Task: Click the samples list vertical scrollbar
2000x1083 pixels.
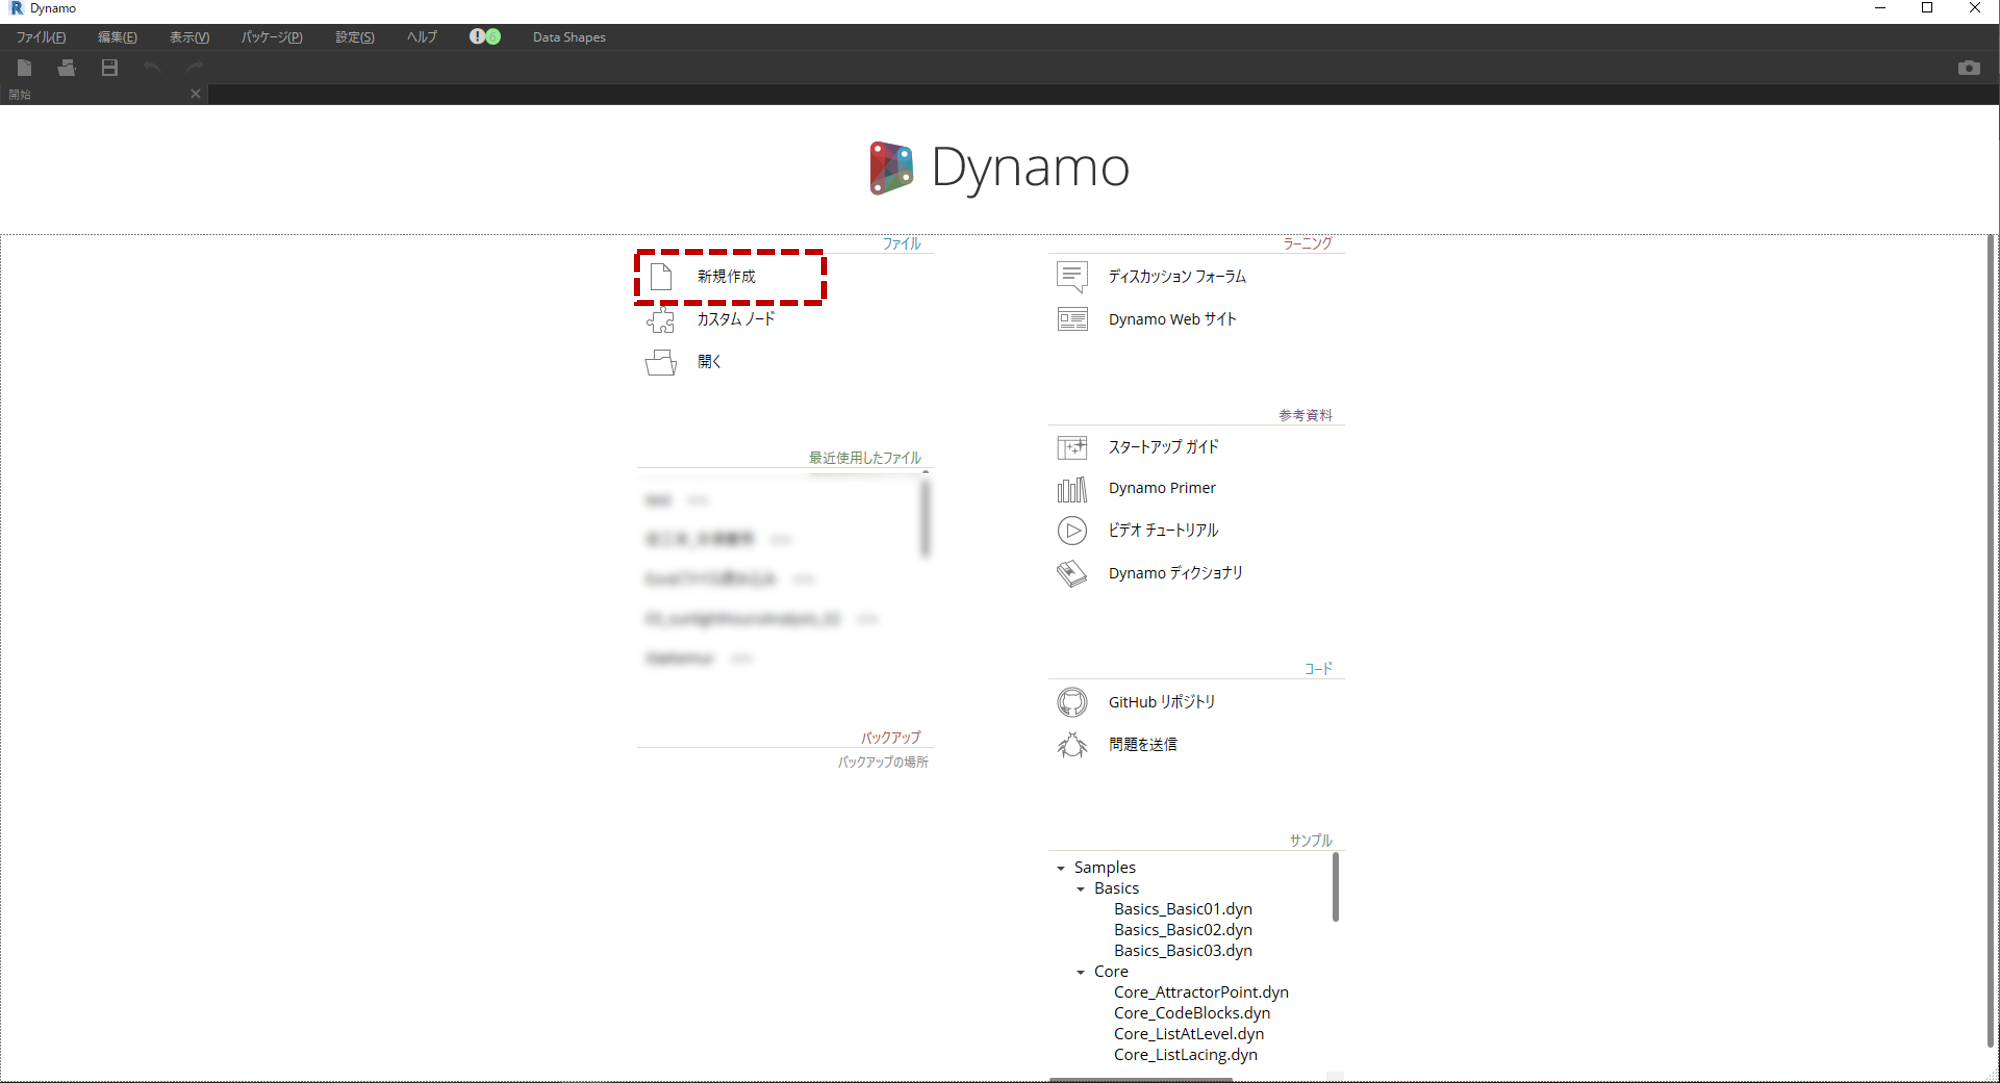Action: point(1335,887)
